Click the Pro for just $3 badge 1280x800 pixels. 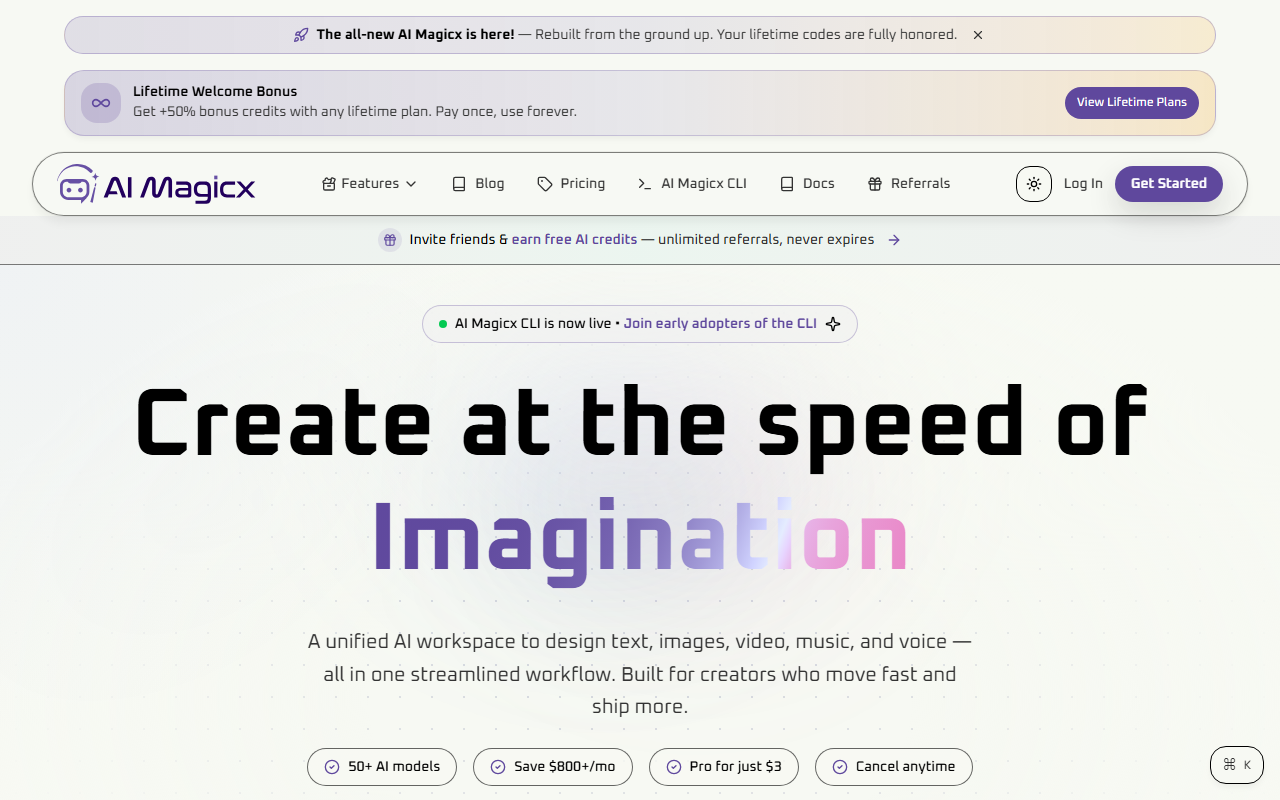point(724,767)
